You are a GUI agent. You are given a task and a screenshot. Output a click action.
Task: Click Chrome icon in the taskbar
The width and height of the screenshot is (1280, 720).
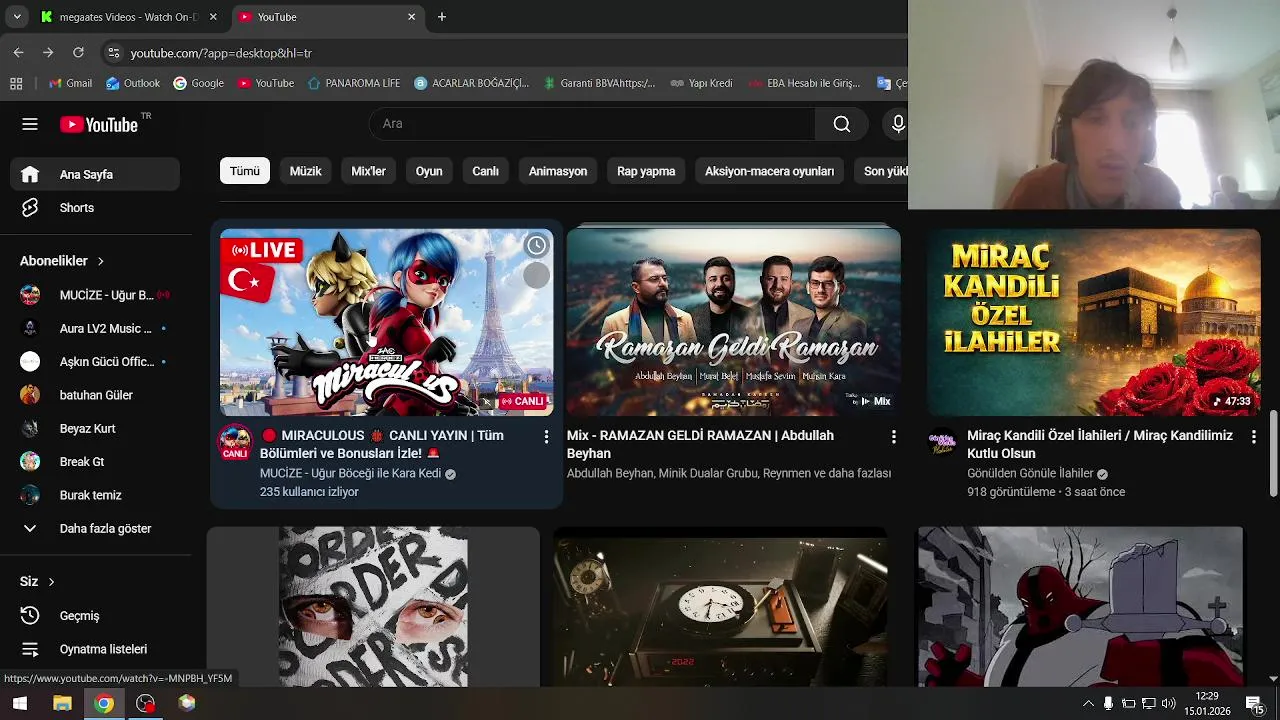point(104,703)
